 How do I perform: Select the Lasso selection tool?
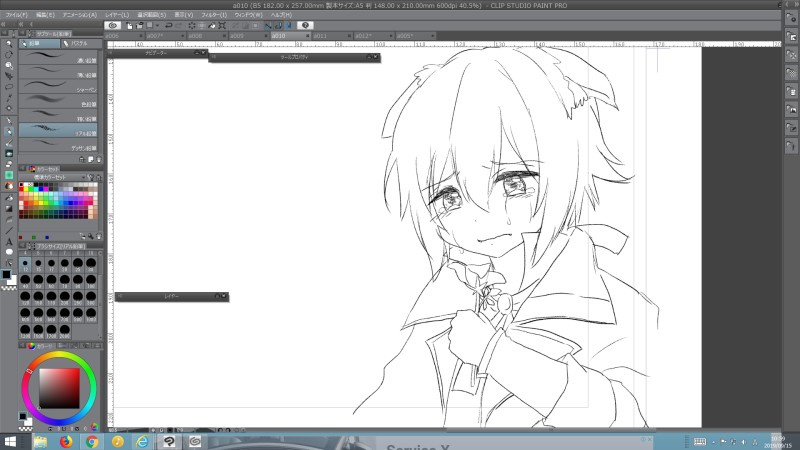coord(9,87)
